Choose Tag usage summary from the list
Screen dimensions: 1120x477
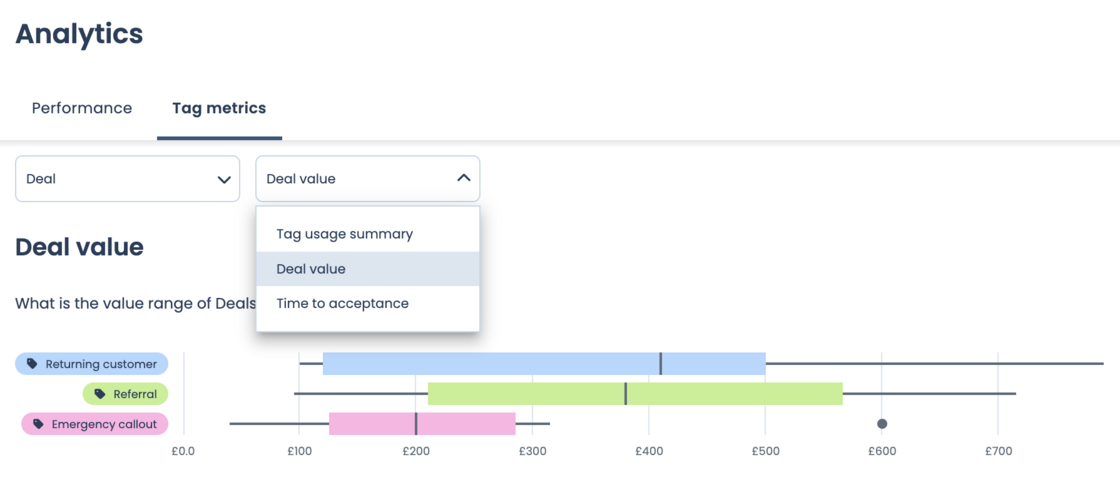click(344, 234)
